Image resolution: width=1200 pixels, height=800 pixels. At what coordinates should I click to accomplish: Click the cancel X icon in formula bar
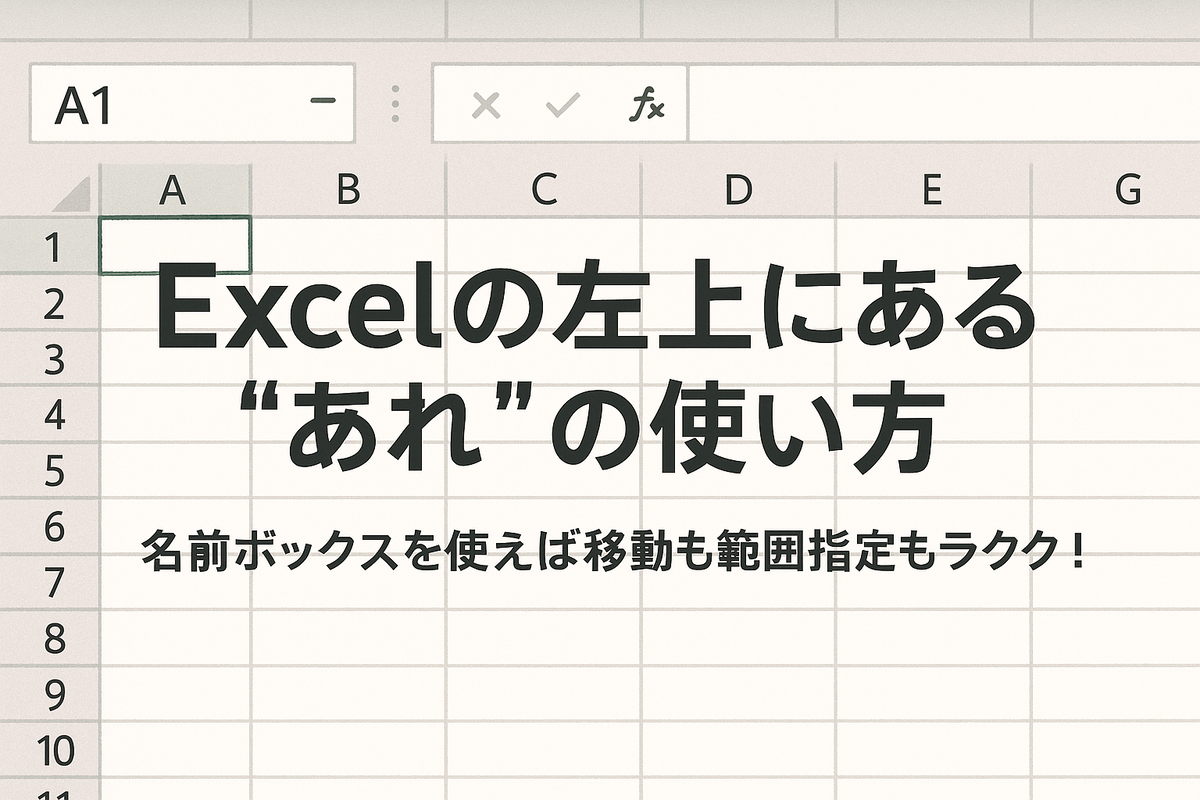tap(486, 105)
